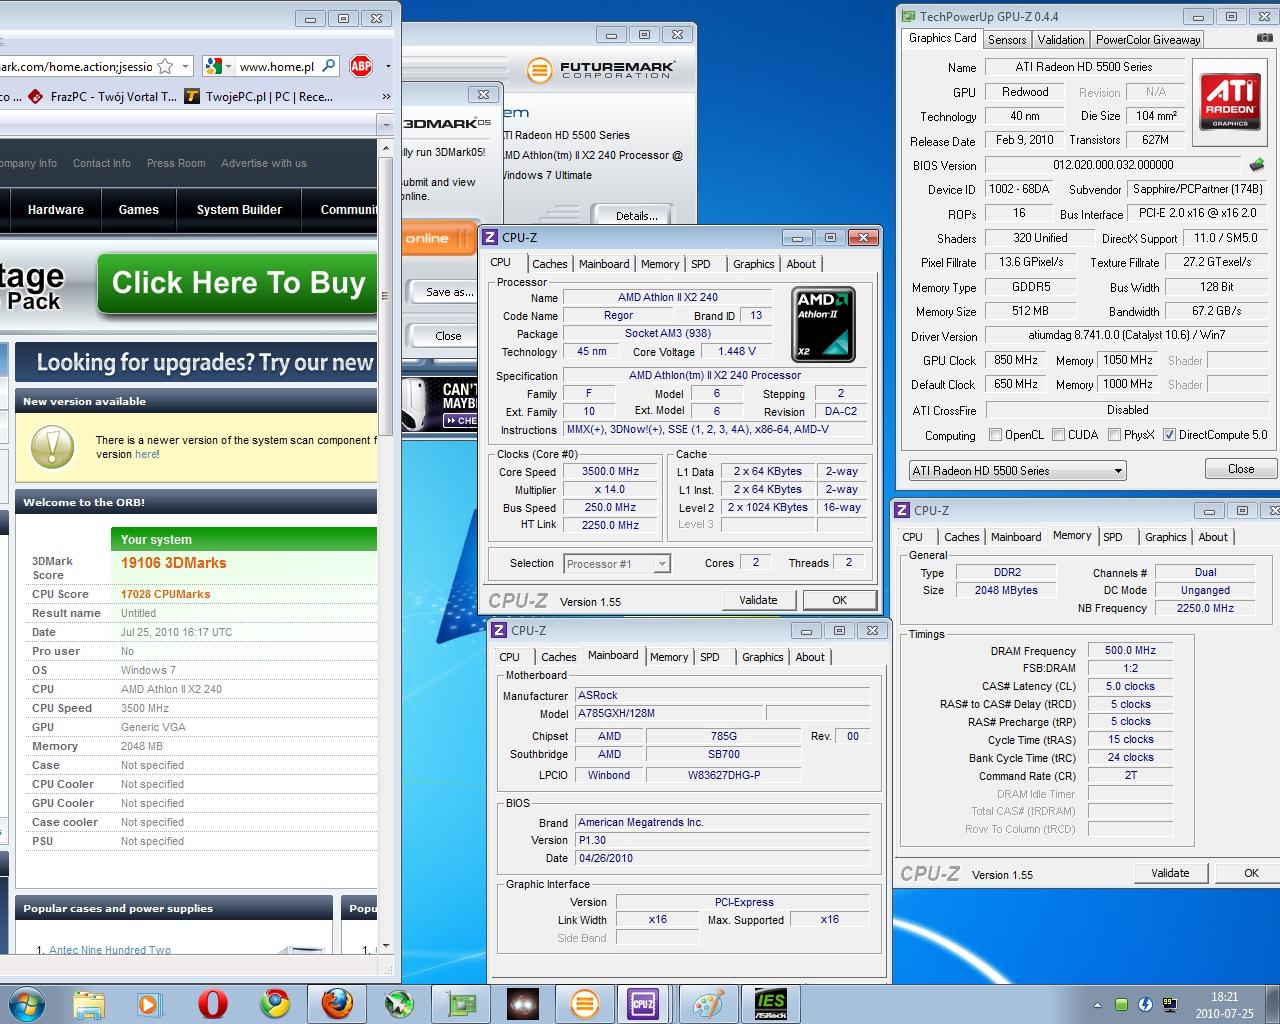Enable the OpenCL checkbox in GPU-Z
This screenshot has height=1024, width=1280.
pos(995,435)
